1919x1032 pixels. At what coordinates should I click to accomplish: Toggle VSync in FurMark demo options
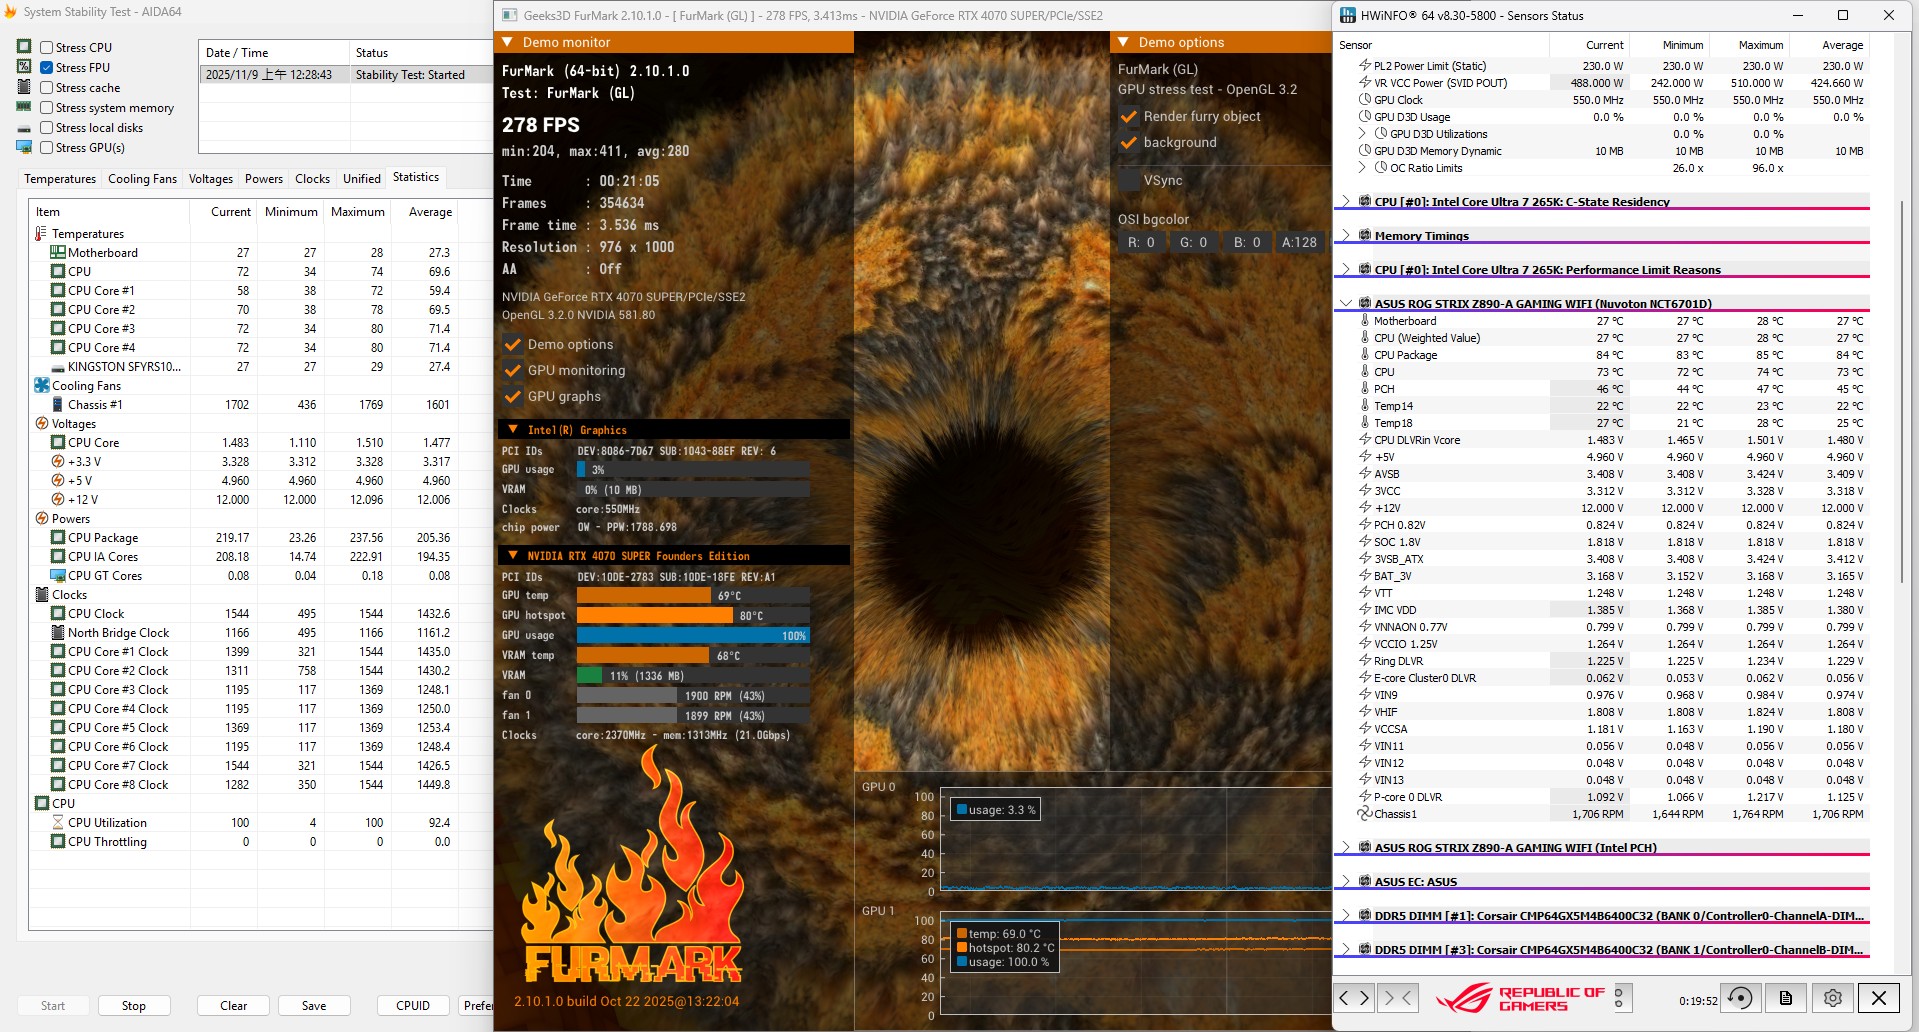tap(1129, 181)
